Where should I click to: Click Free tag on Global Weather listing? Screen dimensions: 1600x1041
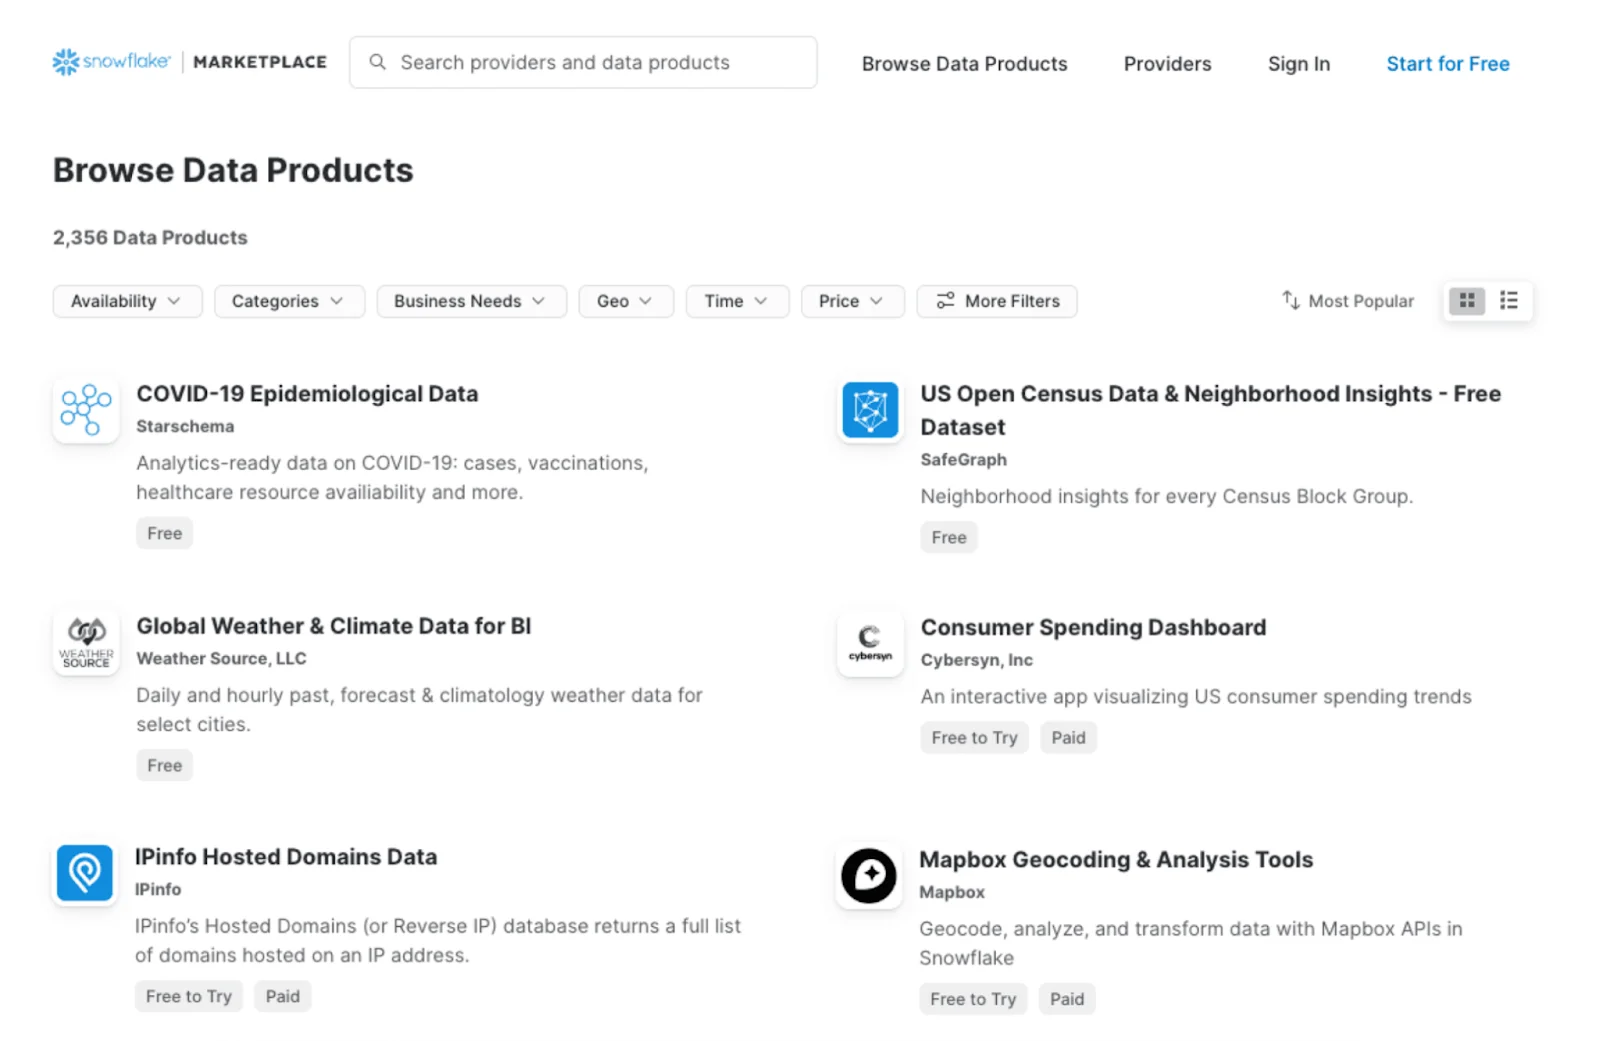click(x=164, y=765)
